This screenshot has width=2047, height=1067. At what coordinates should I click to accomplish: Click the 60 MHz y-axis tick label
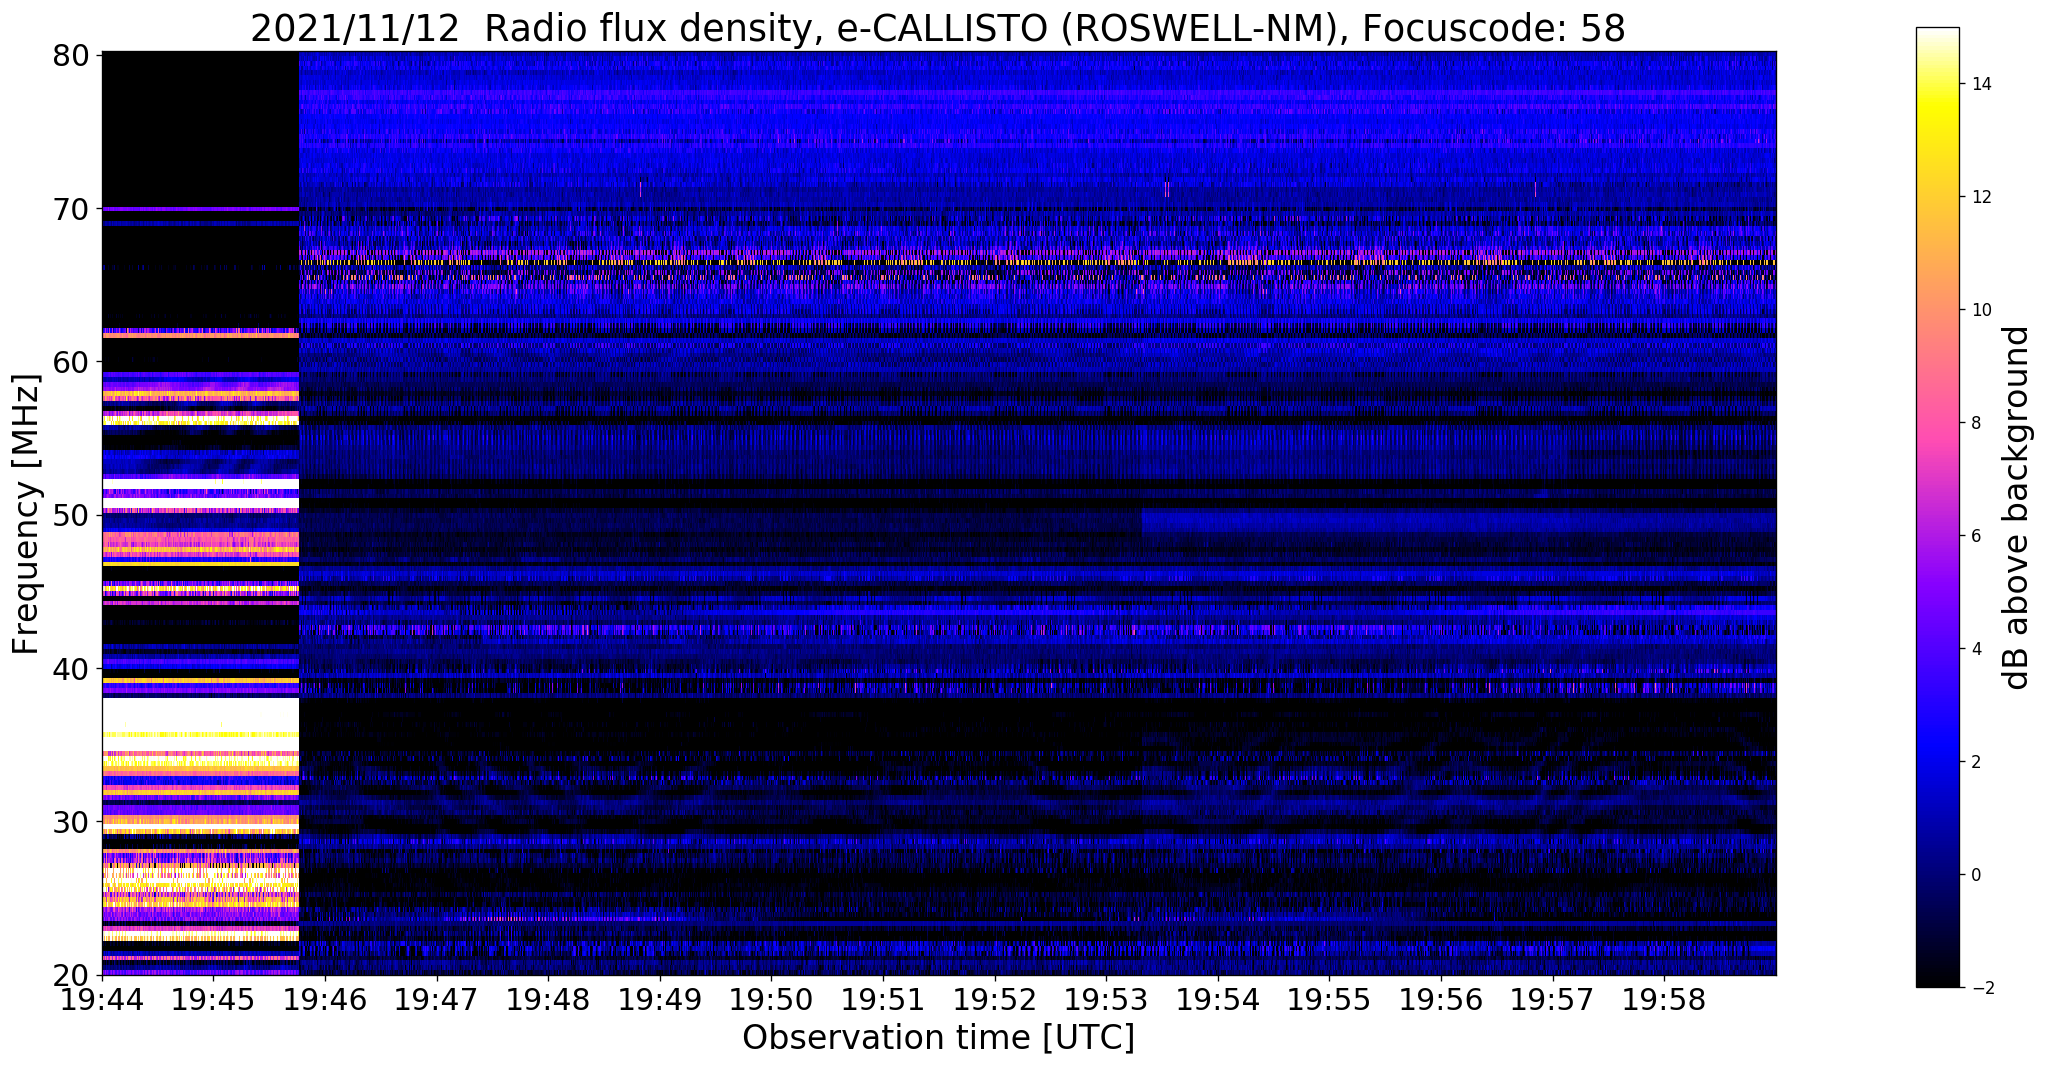point(69,362)
